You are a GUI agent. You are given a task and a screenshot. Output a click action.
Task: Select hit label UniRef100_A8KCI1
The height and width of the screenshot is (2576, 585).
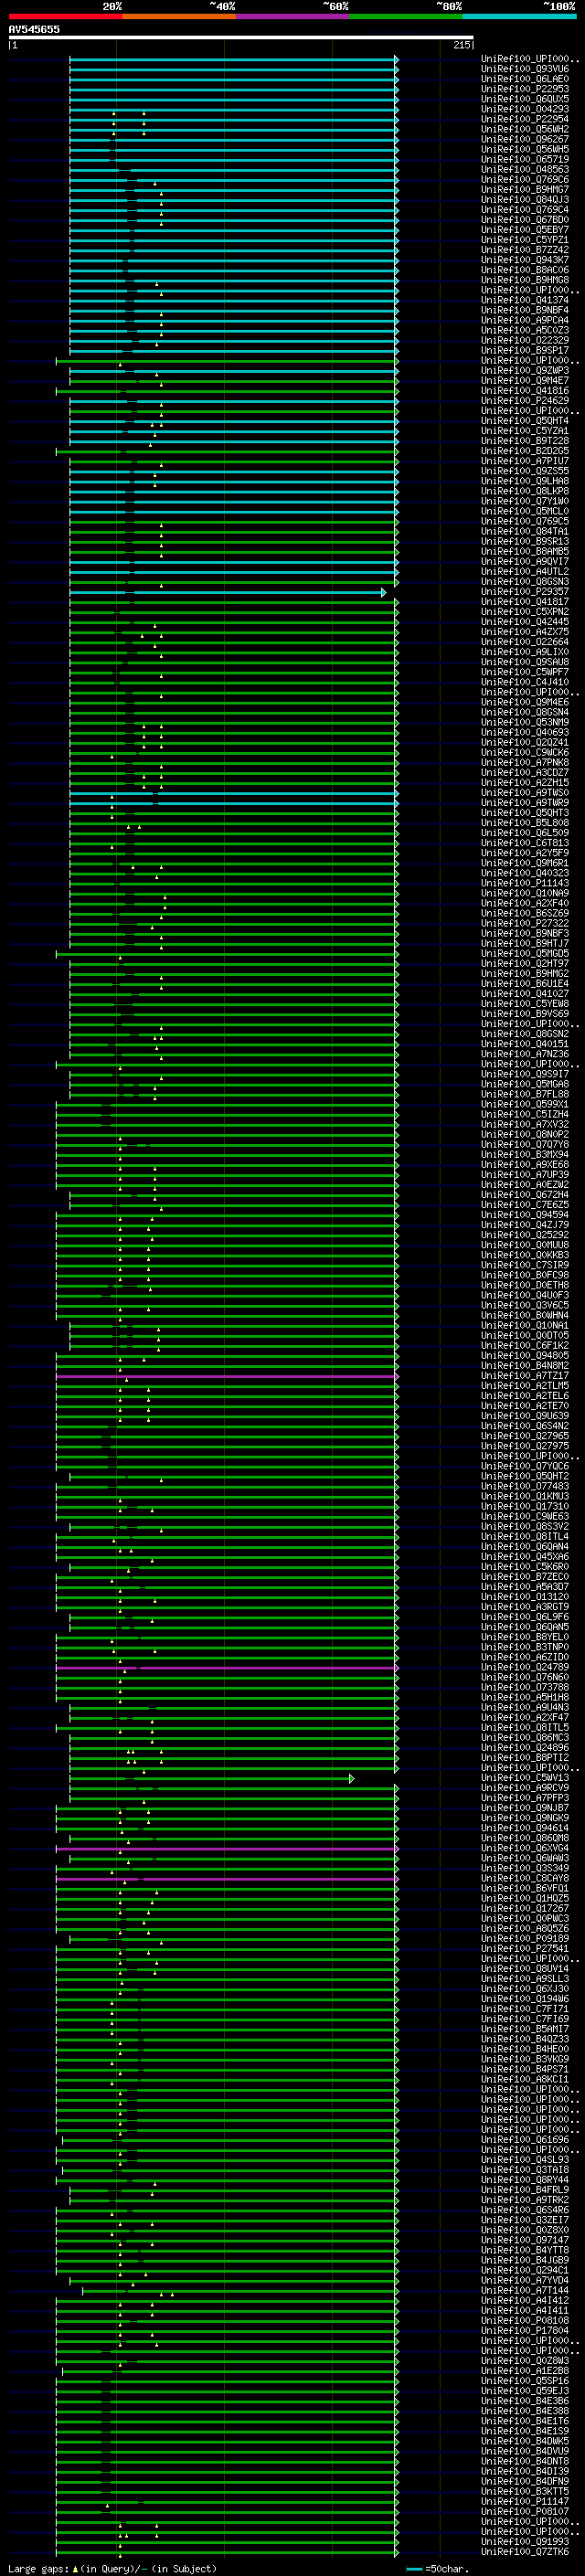tap(524, 2079)
